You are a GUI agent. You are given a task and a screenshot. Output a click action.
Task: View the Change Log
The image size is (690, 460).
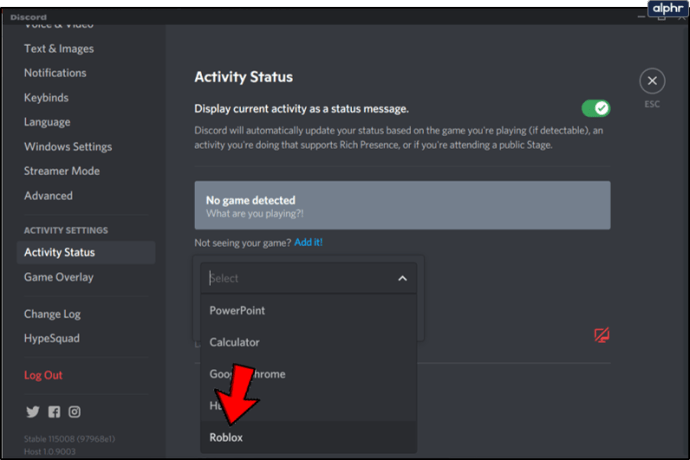(x=52, y=314)
